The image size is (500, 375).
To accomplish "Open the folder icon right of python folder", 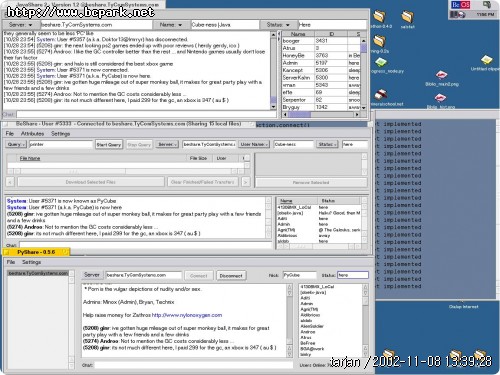I will click(x=407, y=16).
